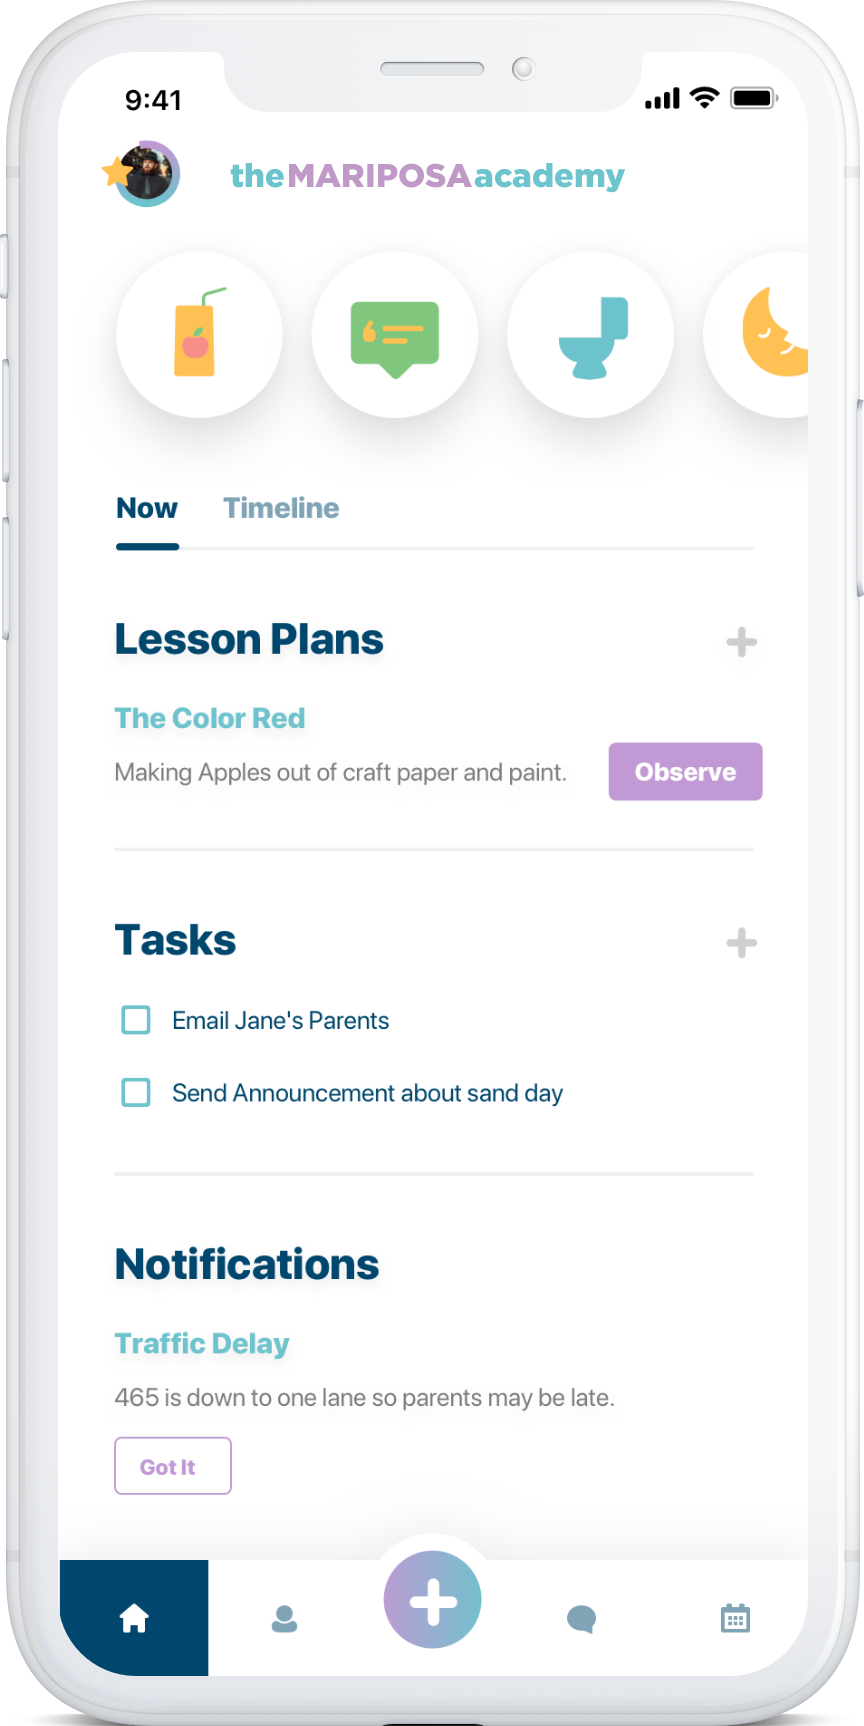Open the green message note icon
864x1726 pixels.
(395, 334)
